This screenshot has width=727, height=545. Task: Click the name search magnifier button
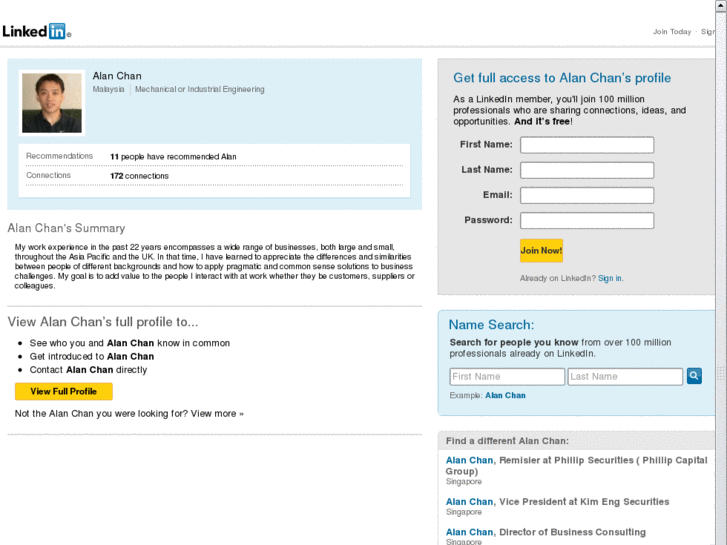[x=694, y=376]
